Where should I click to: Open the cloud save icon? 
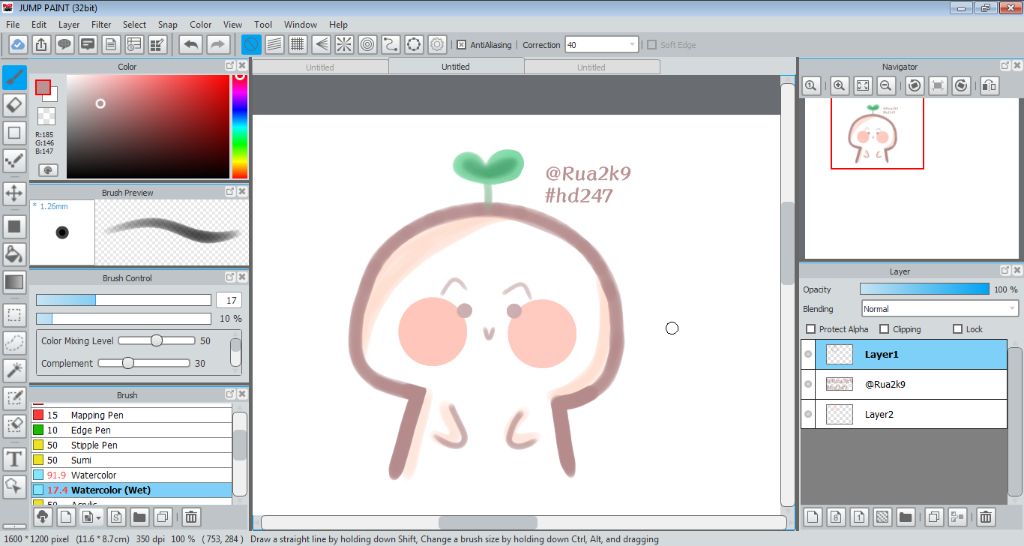tap(18, 44)
